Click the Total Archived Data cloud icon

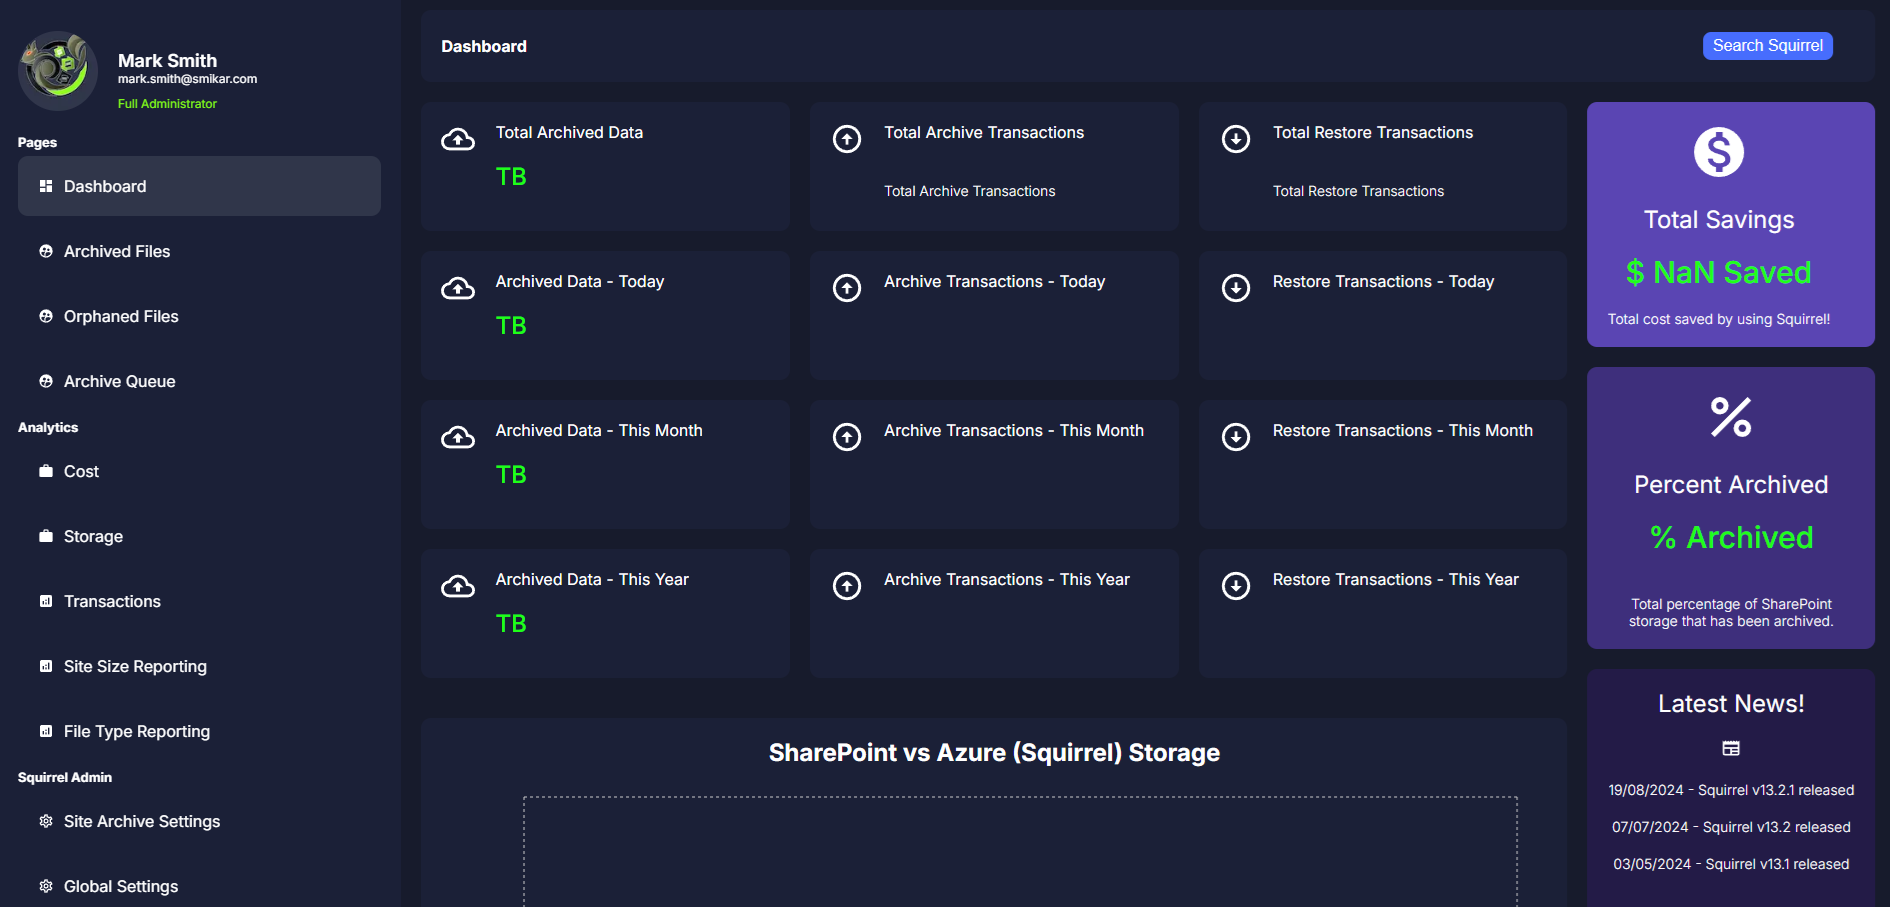[x=458, y=139]
